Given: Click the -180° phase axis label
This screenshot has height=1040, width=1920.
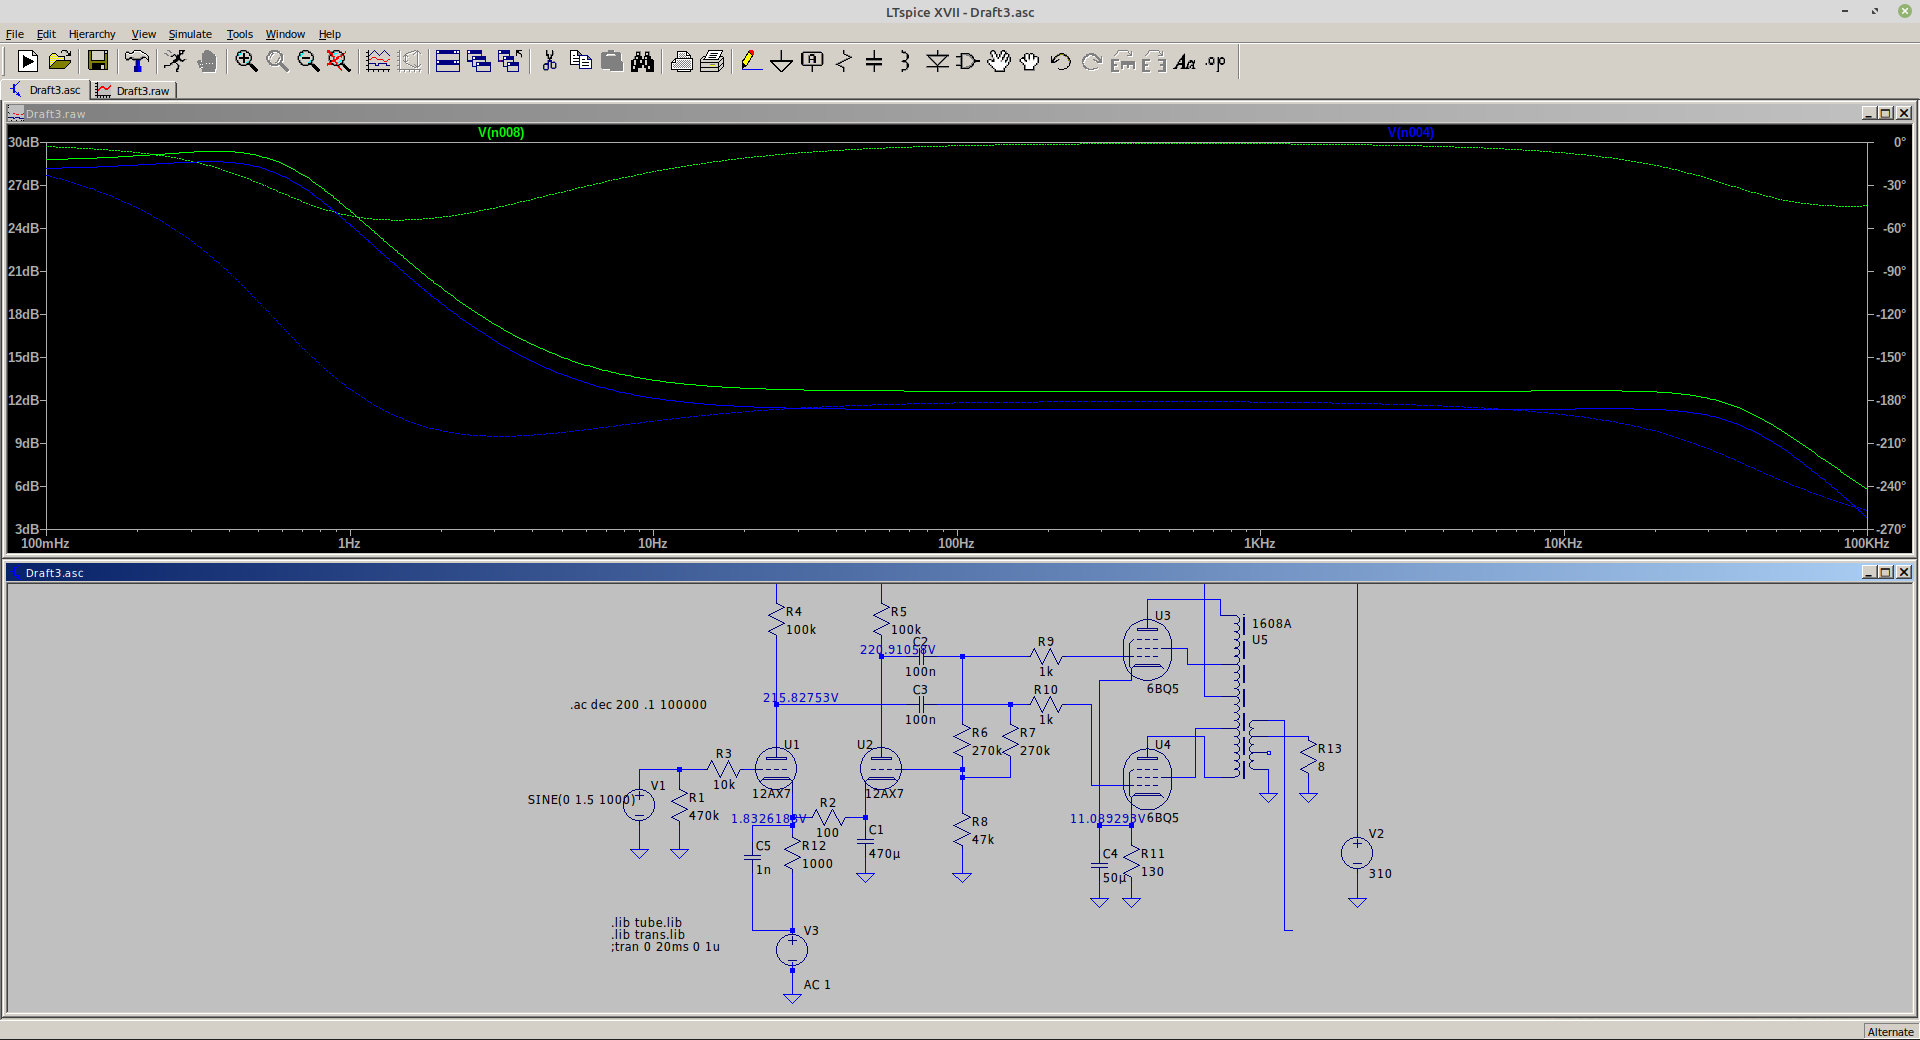Looking at the screenshot, I should point(1890,400).
